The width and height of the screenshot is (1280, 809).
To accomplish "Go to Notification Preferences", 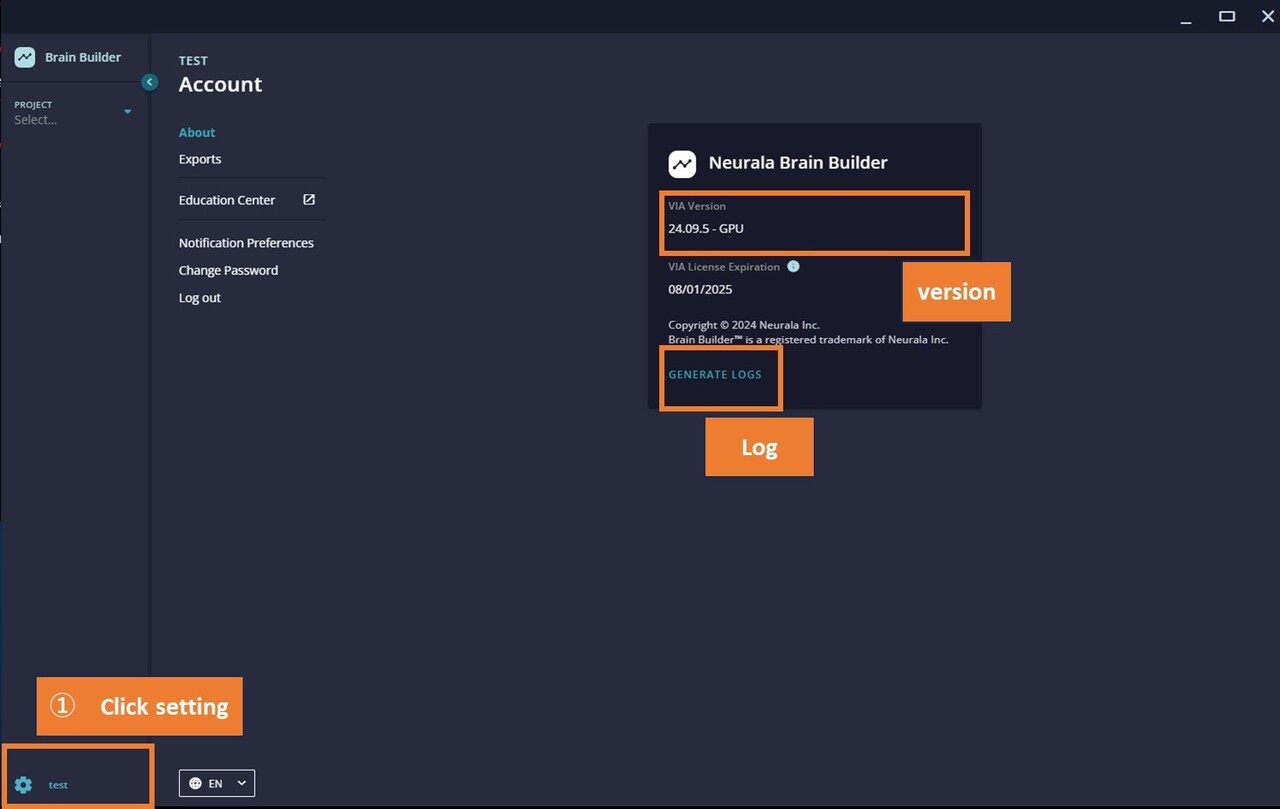I will [x=246, y=243].
